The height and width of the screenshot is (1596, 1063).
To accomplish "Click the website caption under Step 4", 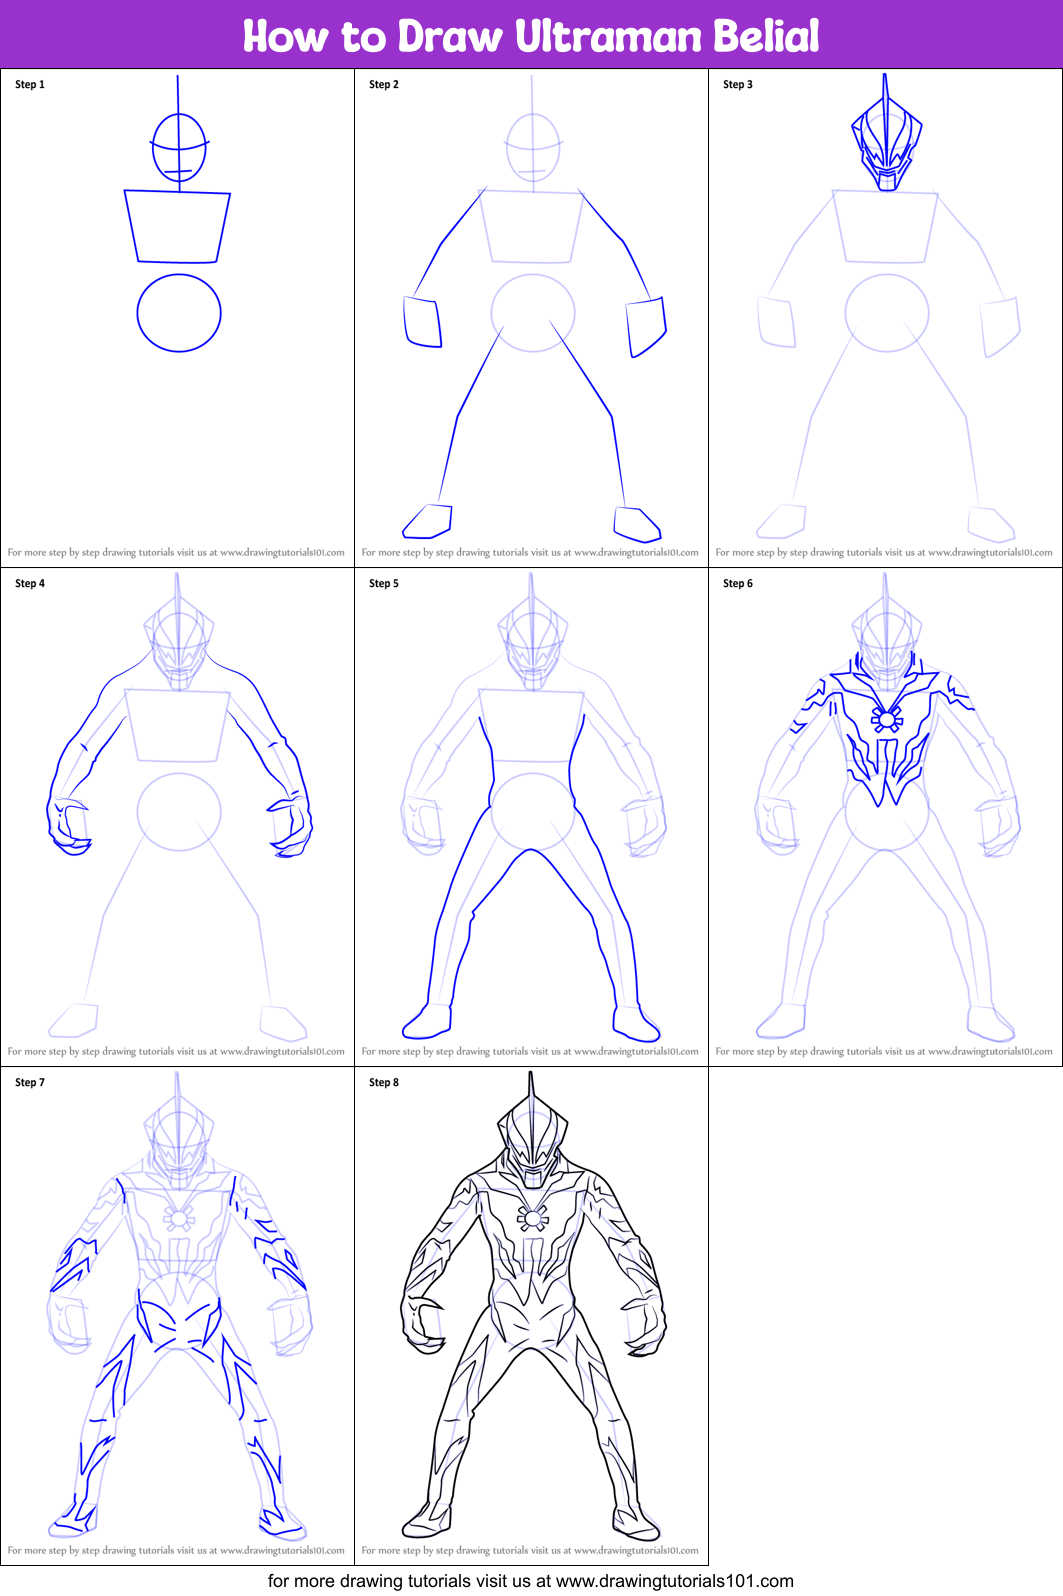I will (176, 1051).
